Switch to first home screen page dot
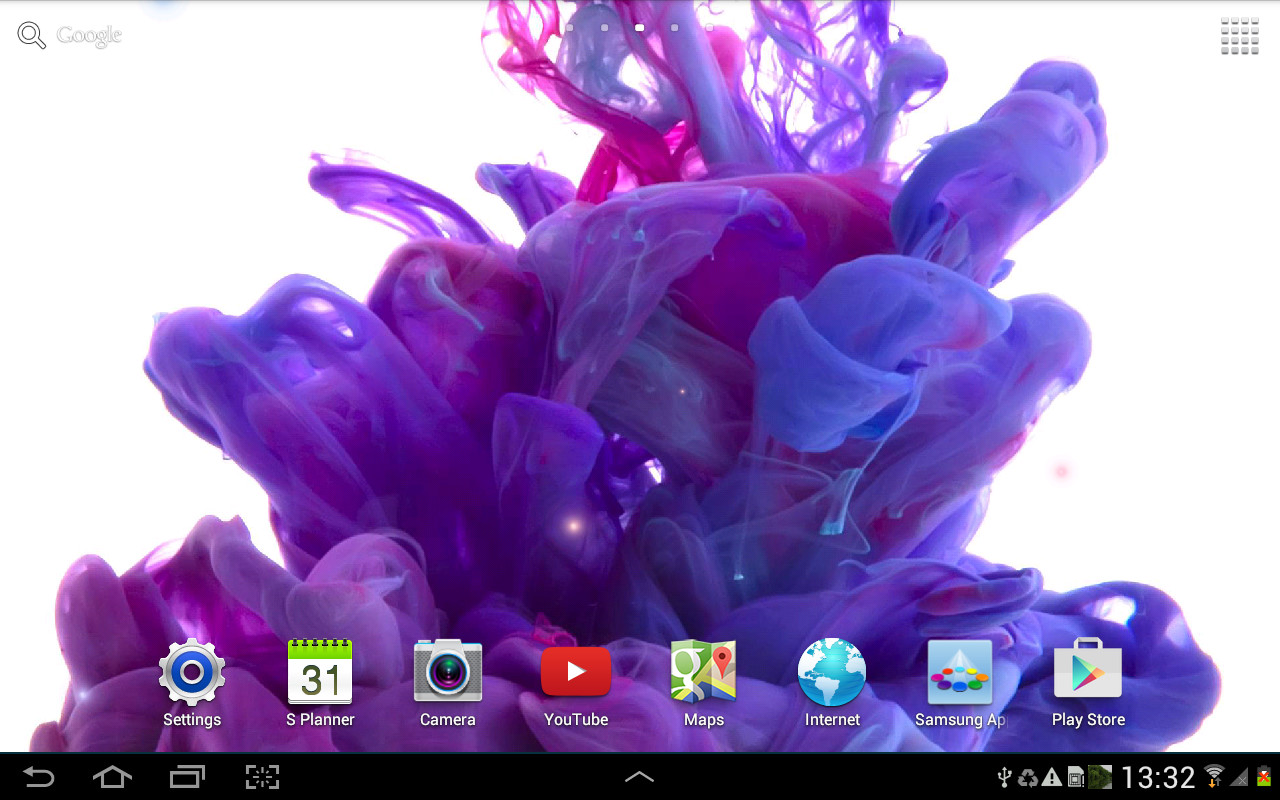The height and width of the screenshot is (800, 1280). [x=569, y=28]
